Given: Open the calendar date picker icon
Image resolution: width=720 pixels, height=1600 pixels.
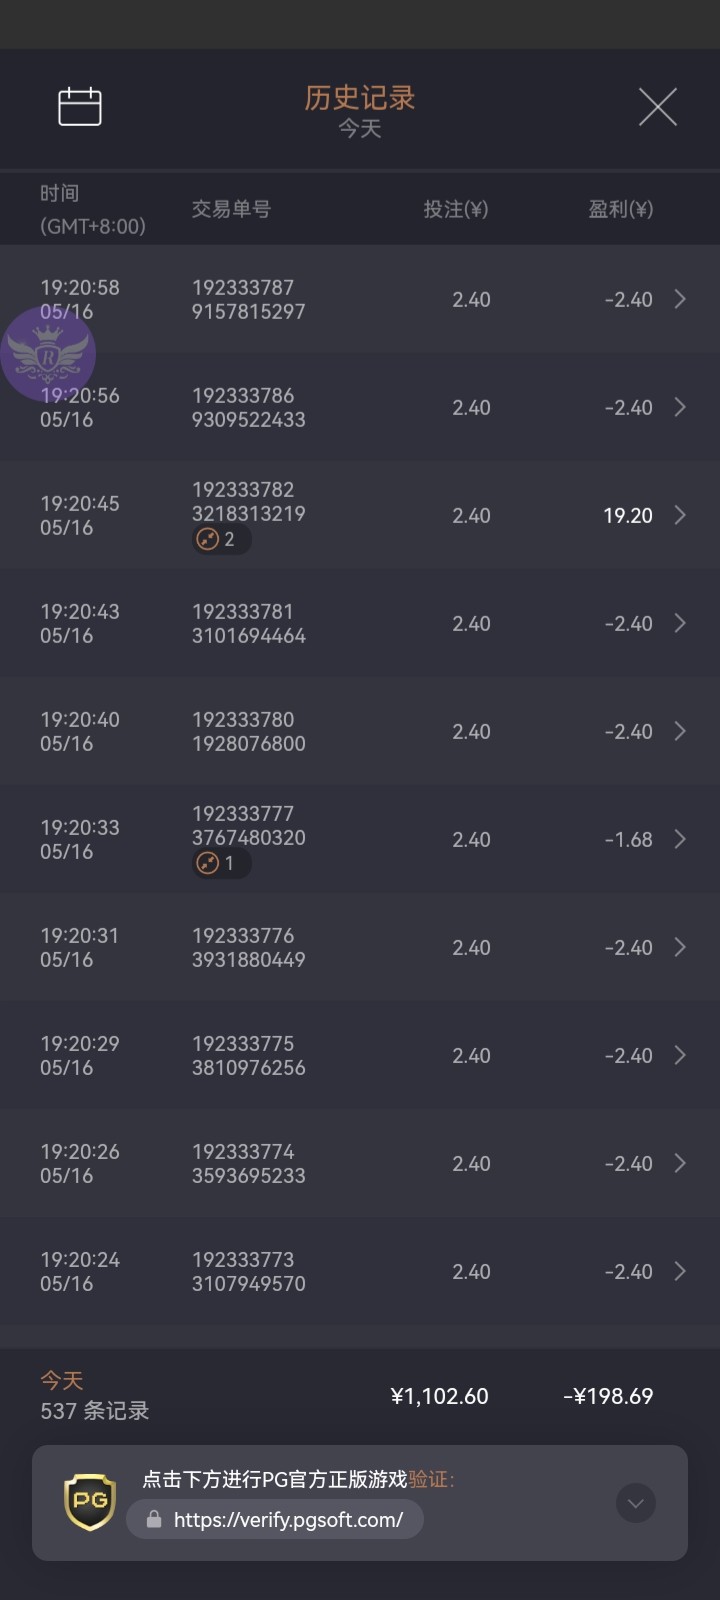Looking at the screenshot, I should (x=80, y=107).
